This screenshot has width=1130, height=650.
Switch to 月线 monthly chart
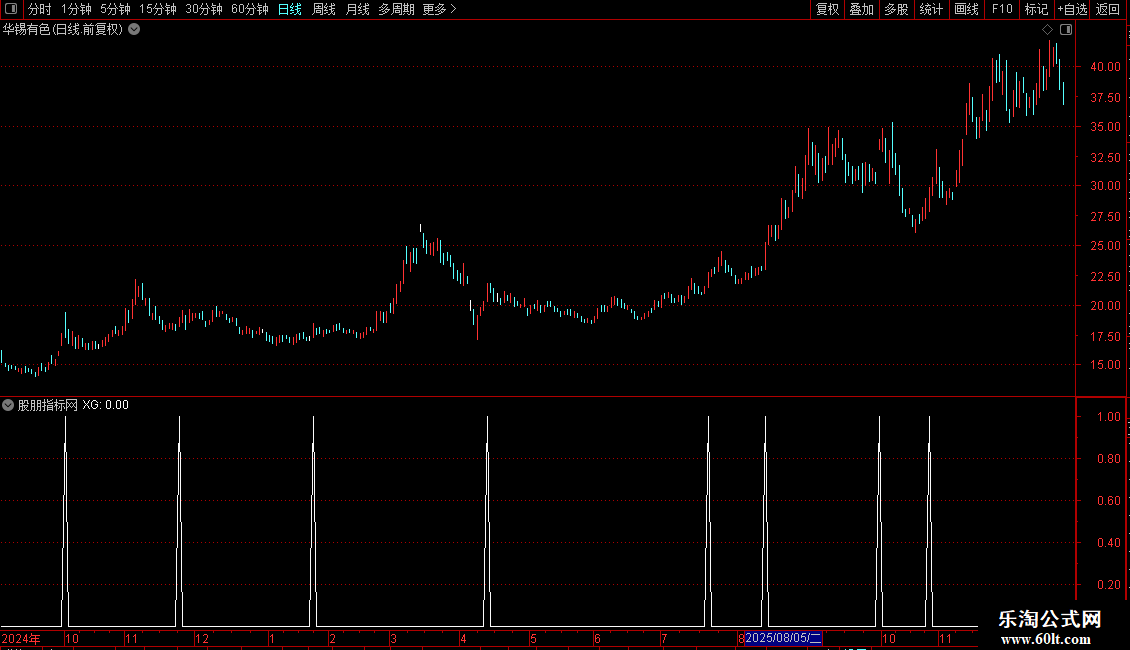pyautogui.click(x=357, y=9)
